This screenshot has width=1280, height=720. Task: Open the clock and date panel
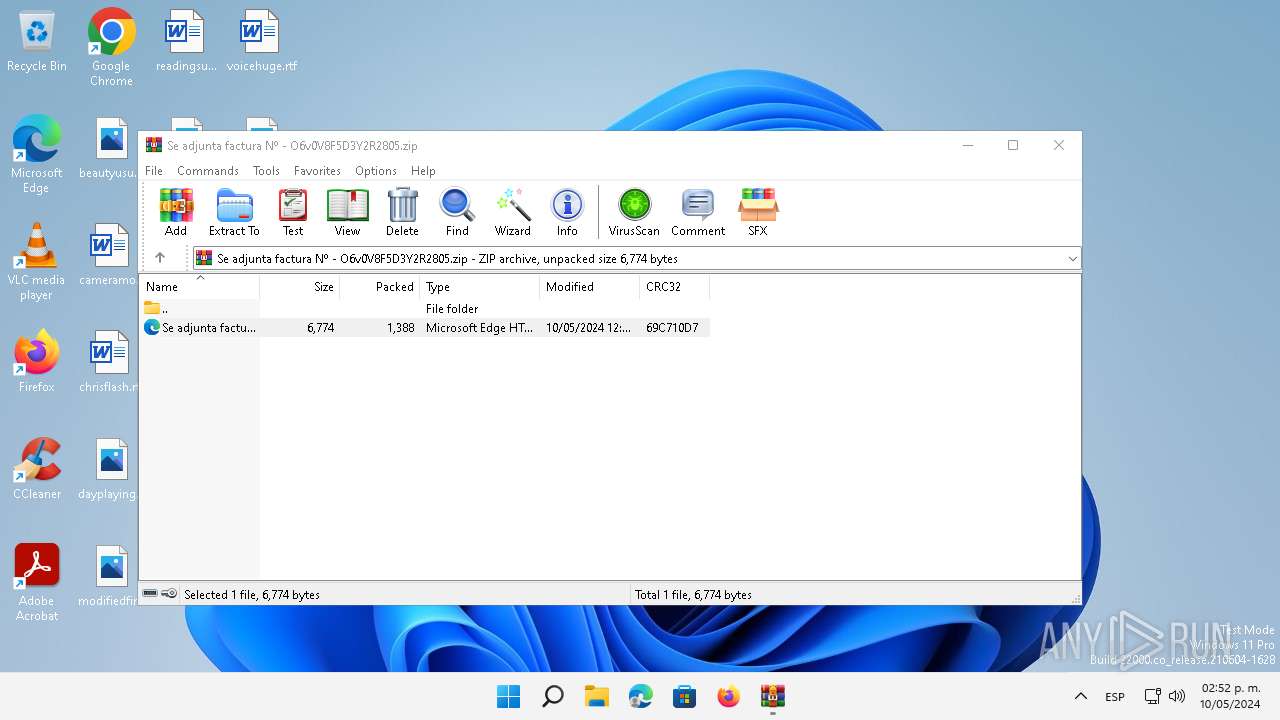pos(1230,696)
